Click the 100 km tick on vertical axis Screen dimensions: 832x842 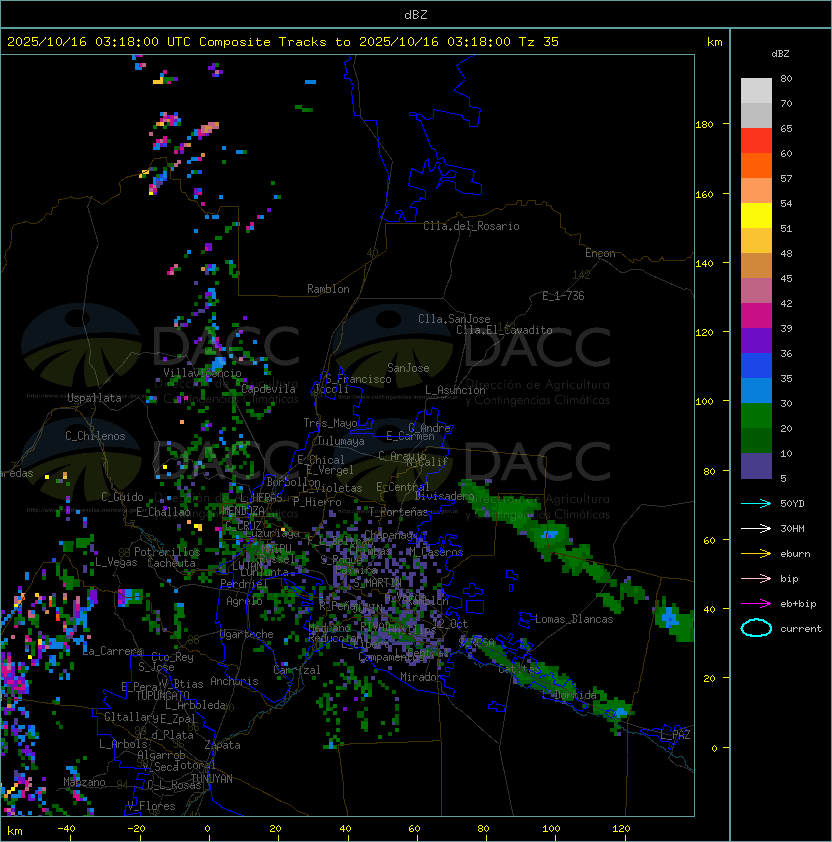704,402
